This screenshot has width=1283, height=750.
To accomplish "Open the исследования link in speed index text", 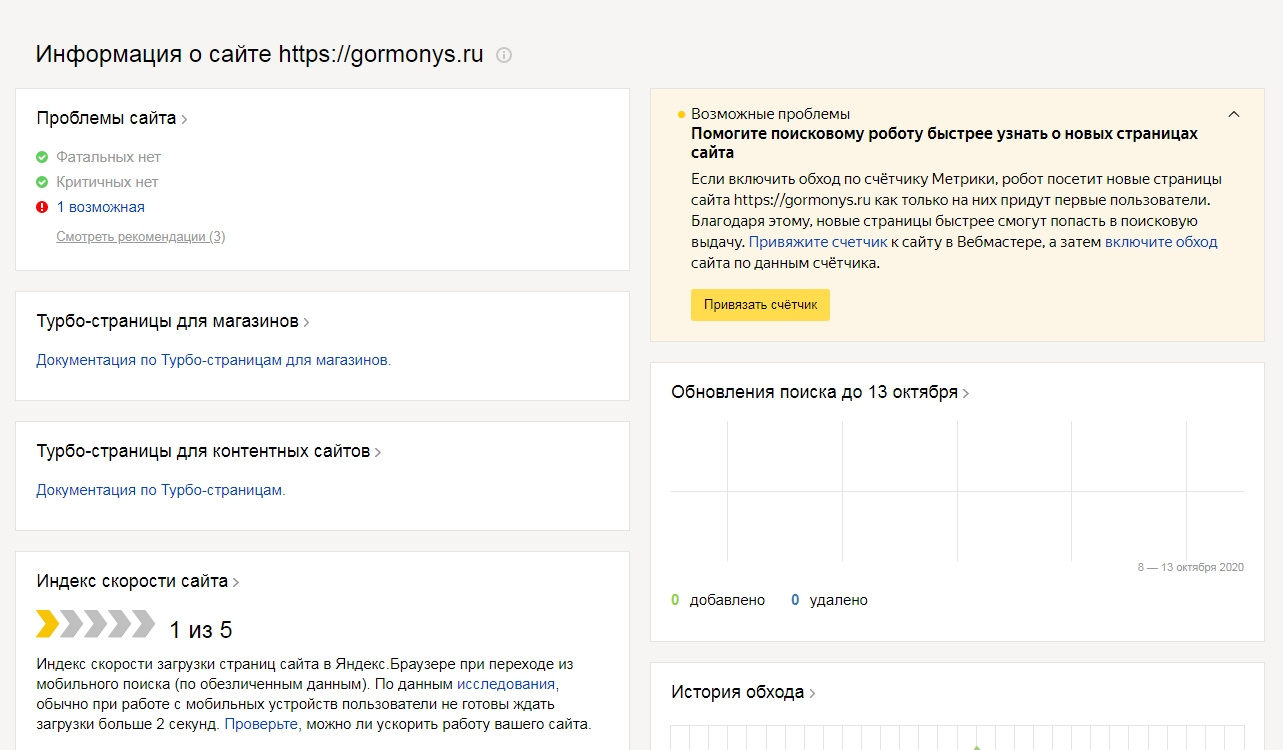I will (x=506, y=684).
